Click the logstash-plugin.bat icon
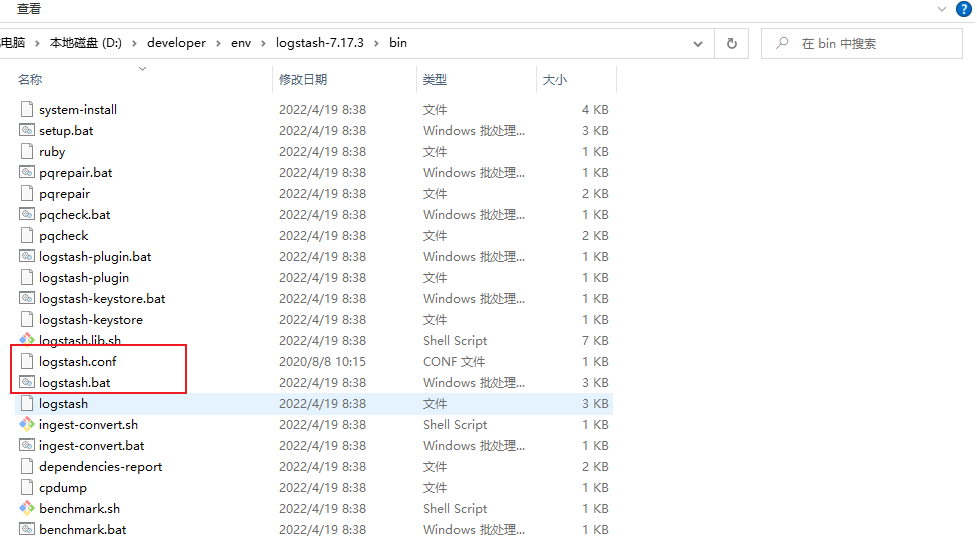Viewport: 977px width, 546px height. coord(27,256)
